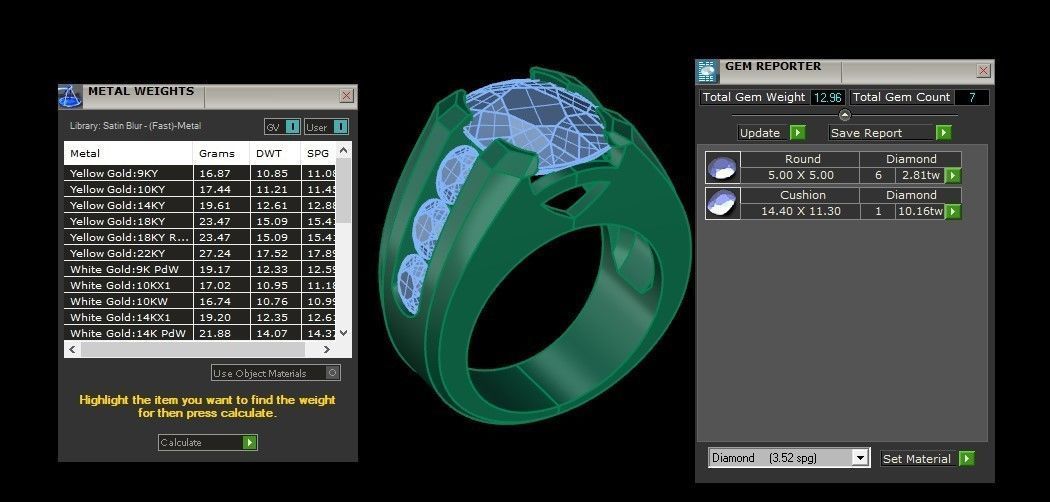Viewport: 1050px width, 502px height.
Task: Collapse the Gem Reporter header expander arrow
Action: click(x=844, y=115)
